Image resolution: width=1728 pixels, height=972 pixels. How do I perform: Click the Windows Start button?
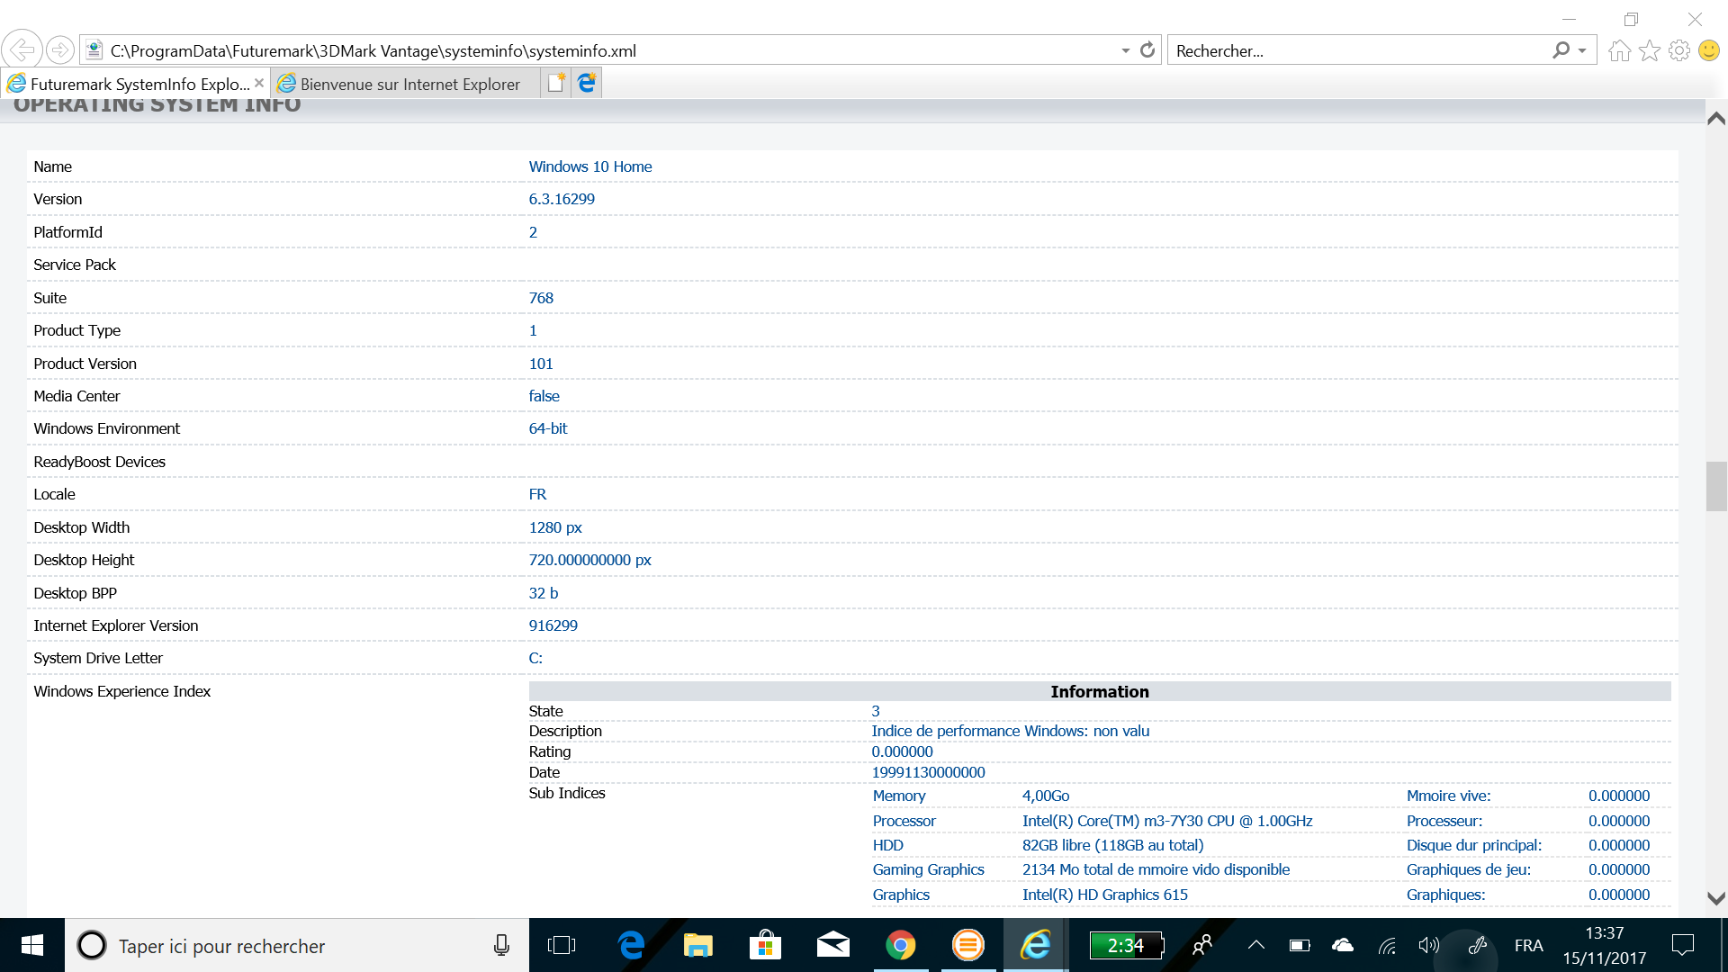[32, 945]
